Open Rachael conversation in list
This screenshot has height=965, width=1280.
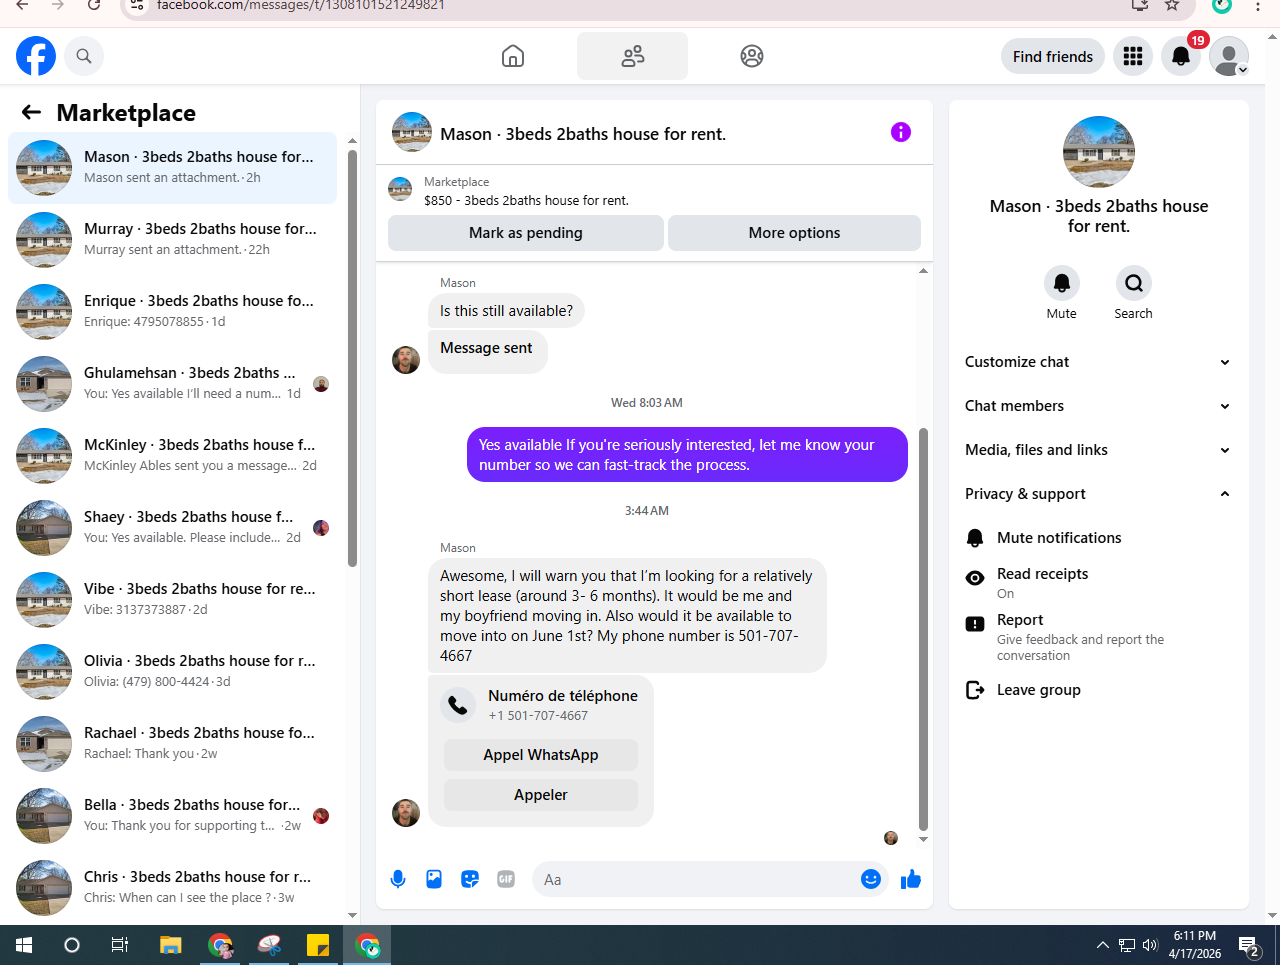tap(172, 743)
